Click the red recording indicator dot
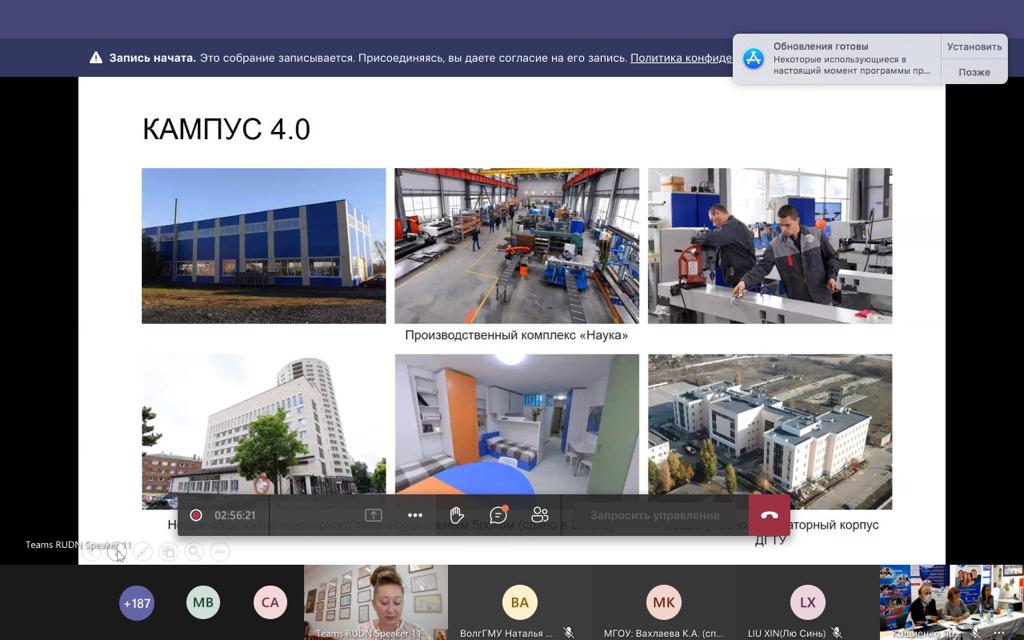 (x=195, y=515)
